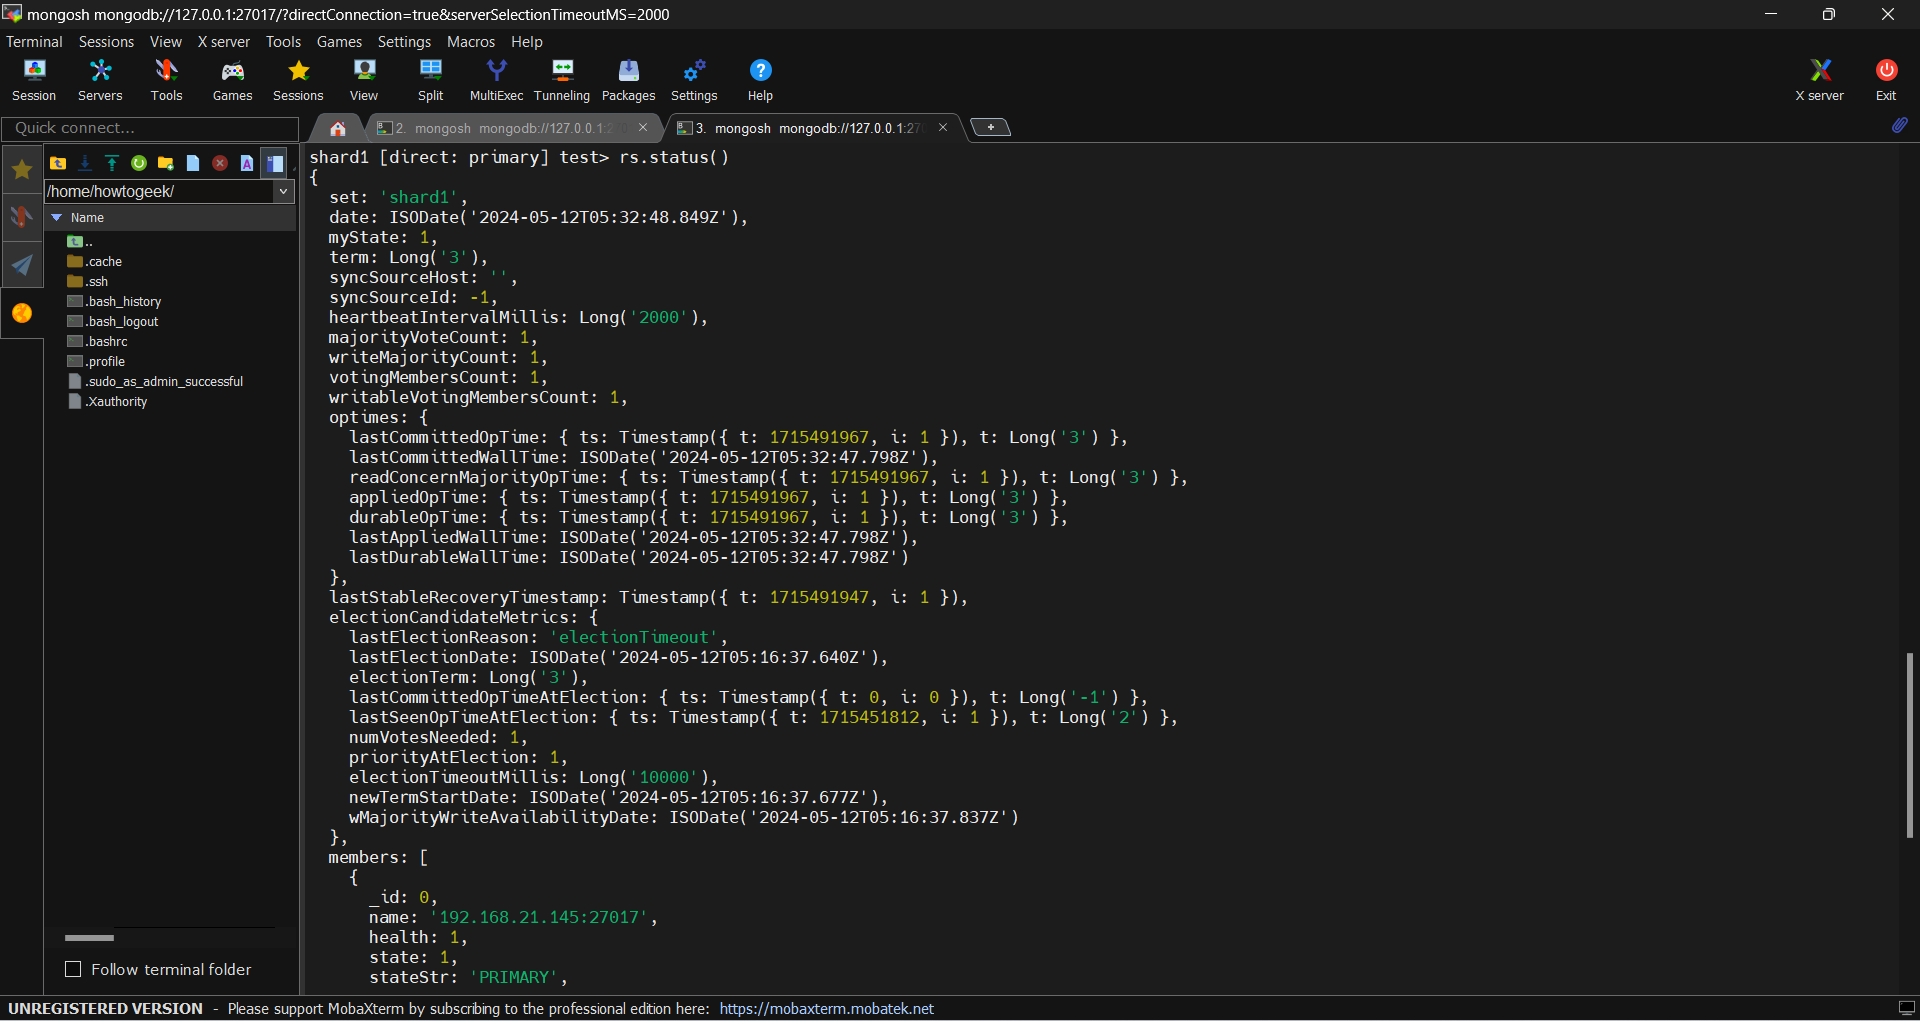Expand the /home/howtogeek/ path dropdown
This screenshot has width=1920, height=1021.
283,191
